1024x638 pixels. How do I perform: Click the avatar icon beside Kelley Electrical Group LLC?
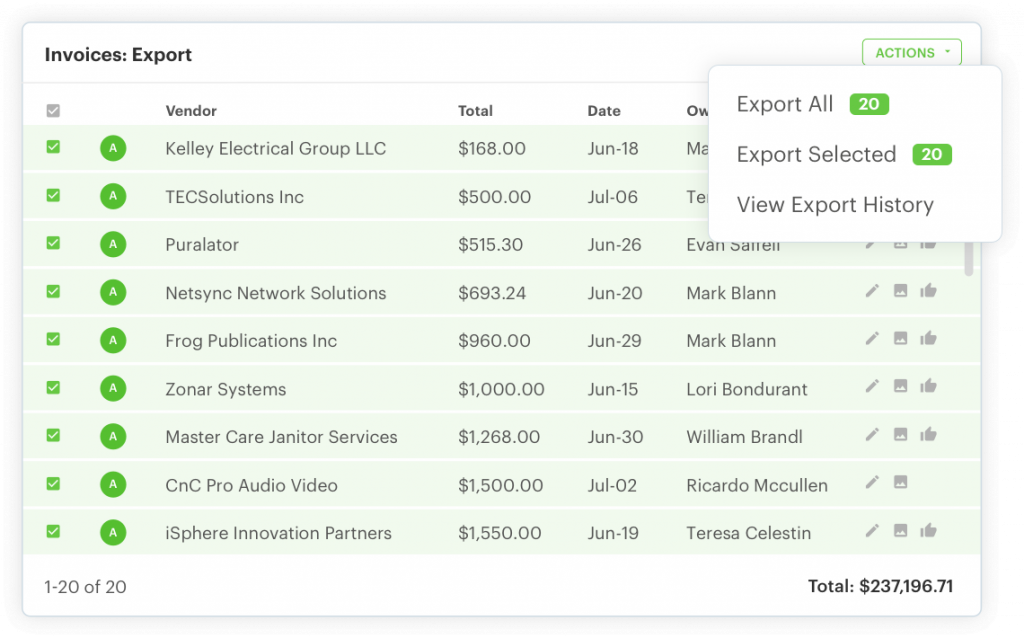(x=113, y=147)
